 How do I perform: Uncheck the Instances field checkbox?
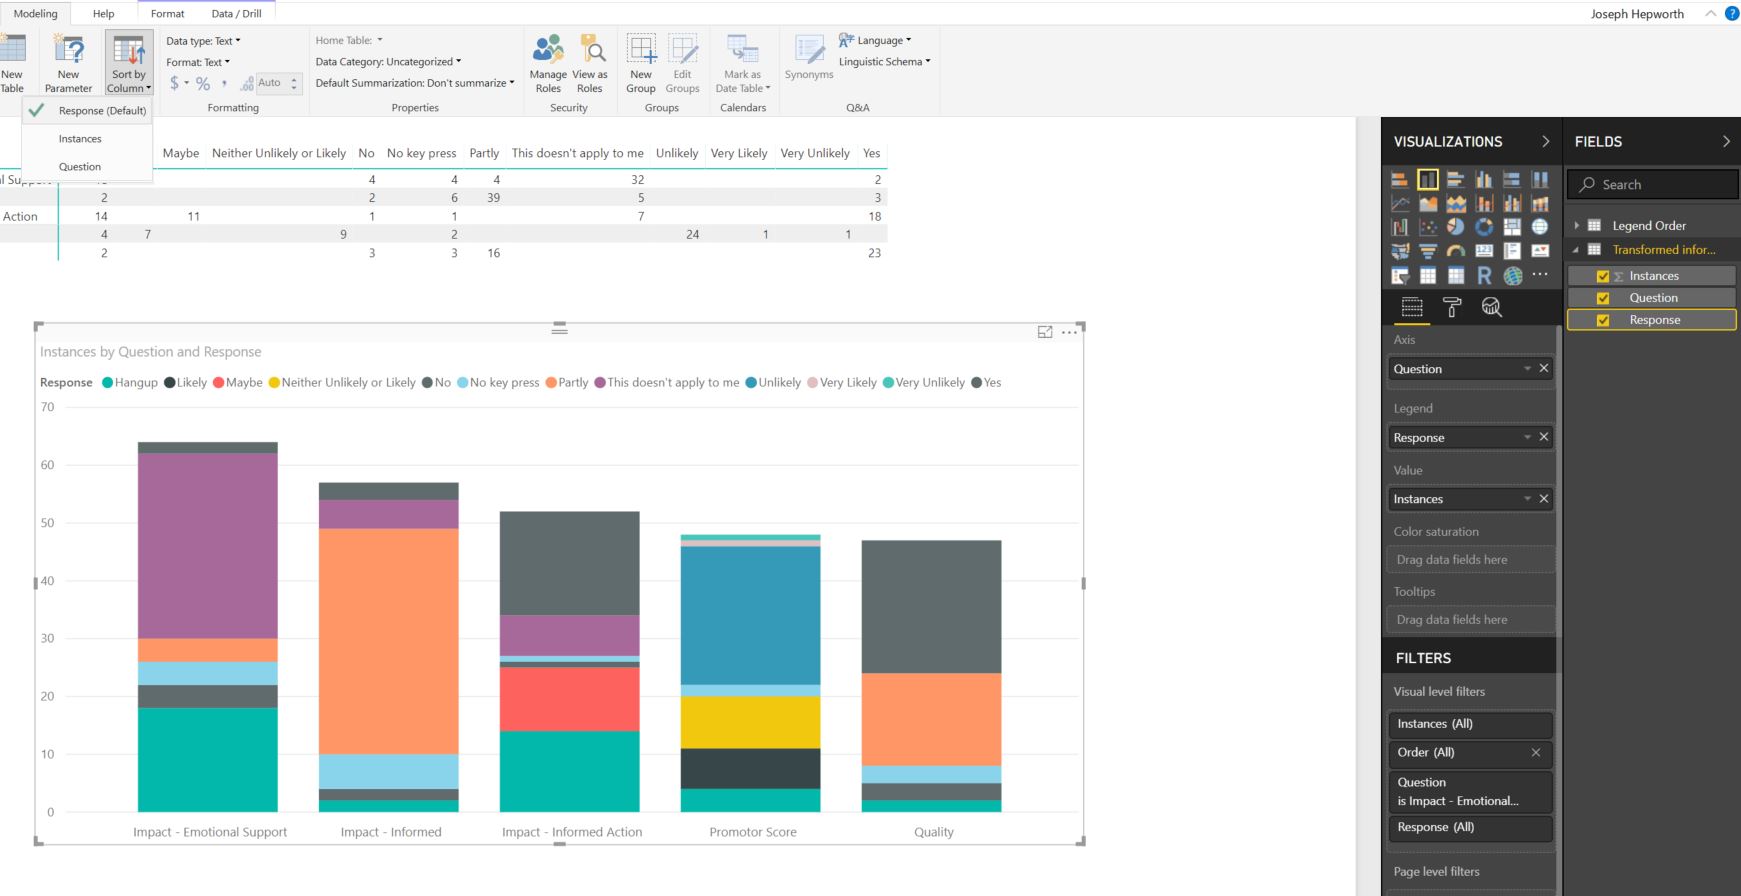pyautogui.click(x=1603, y=276)
